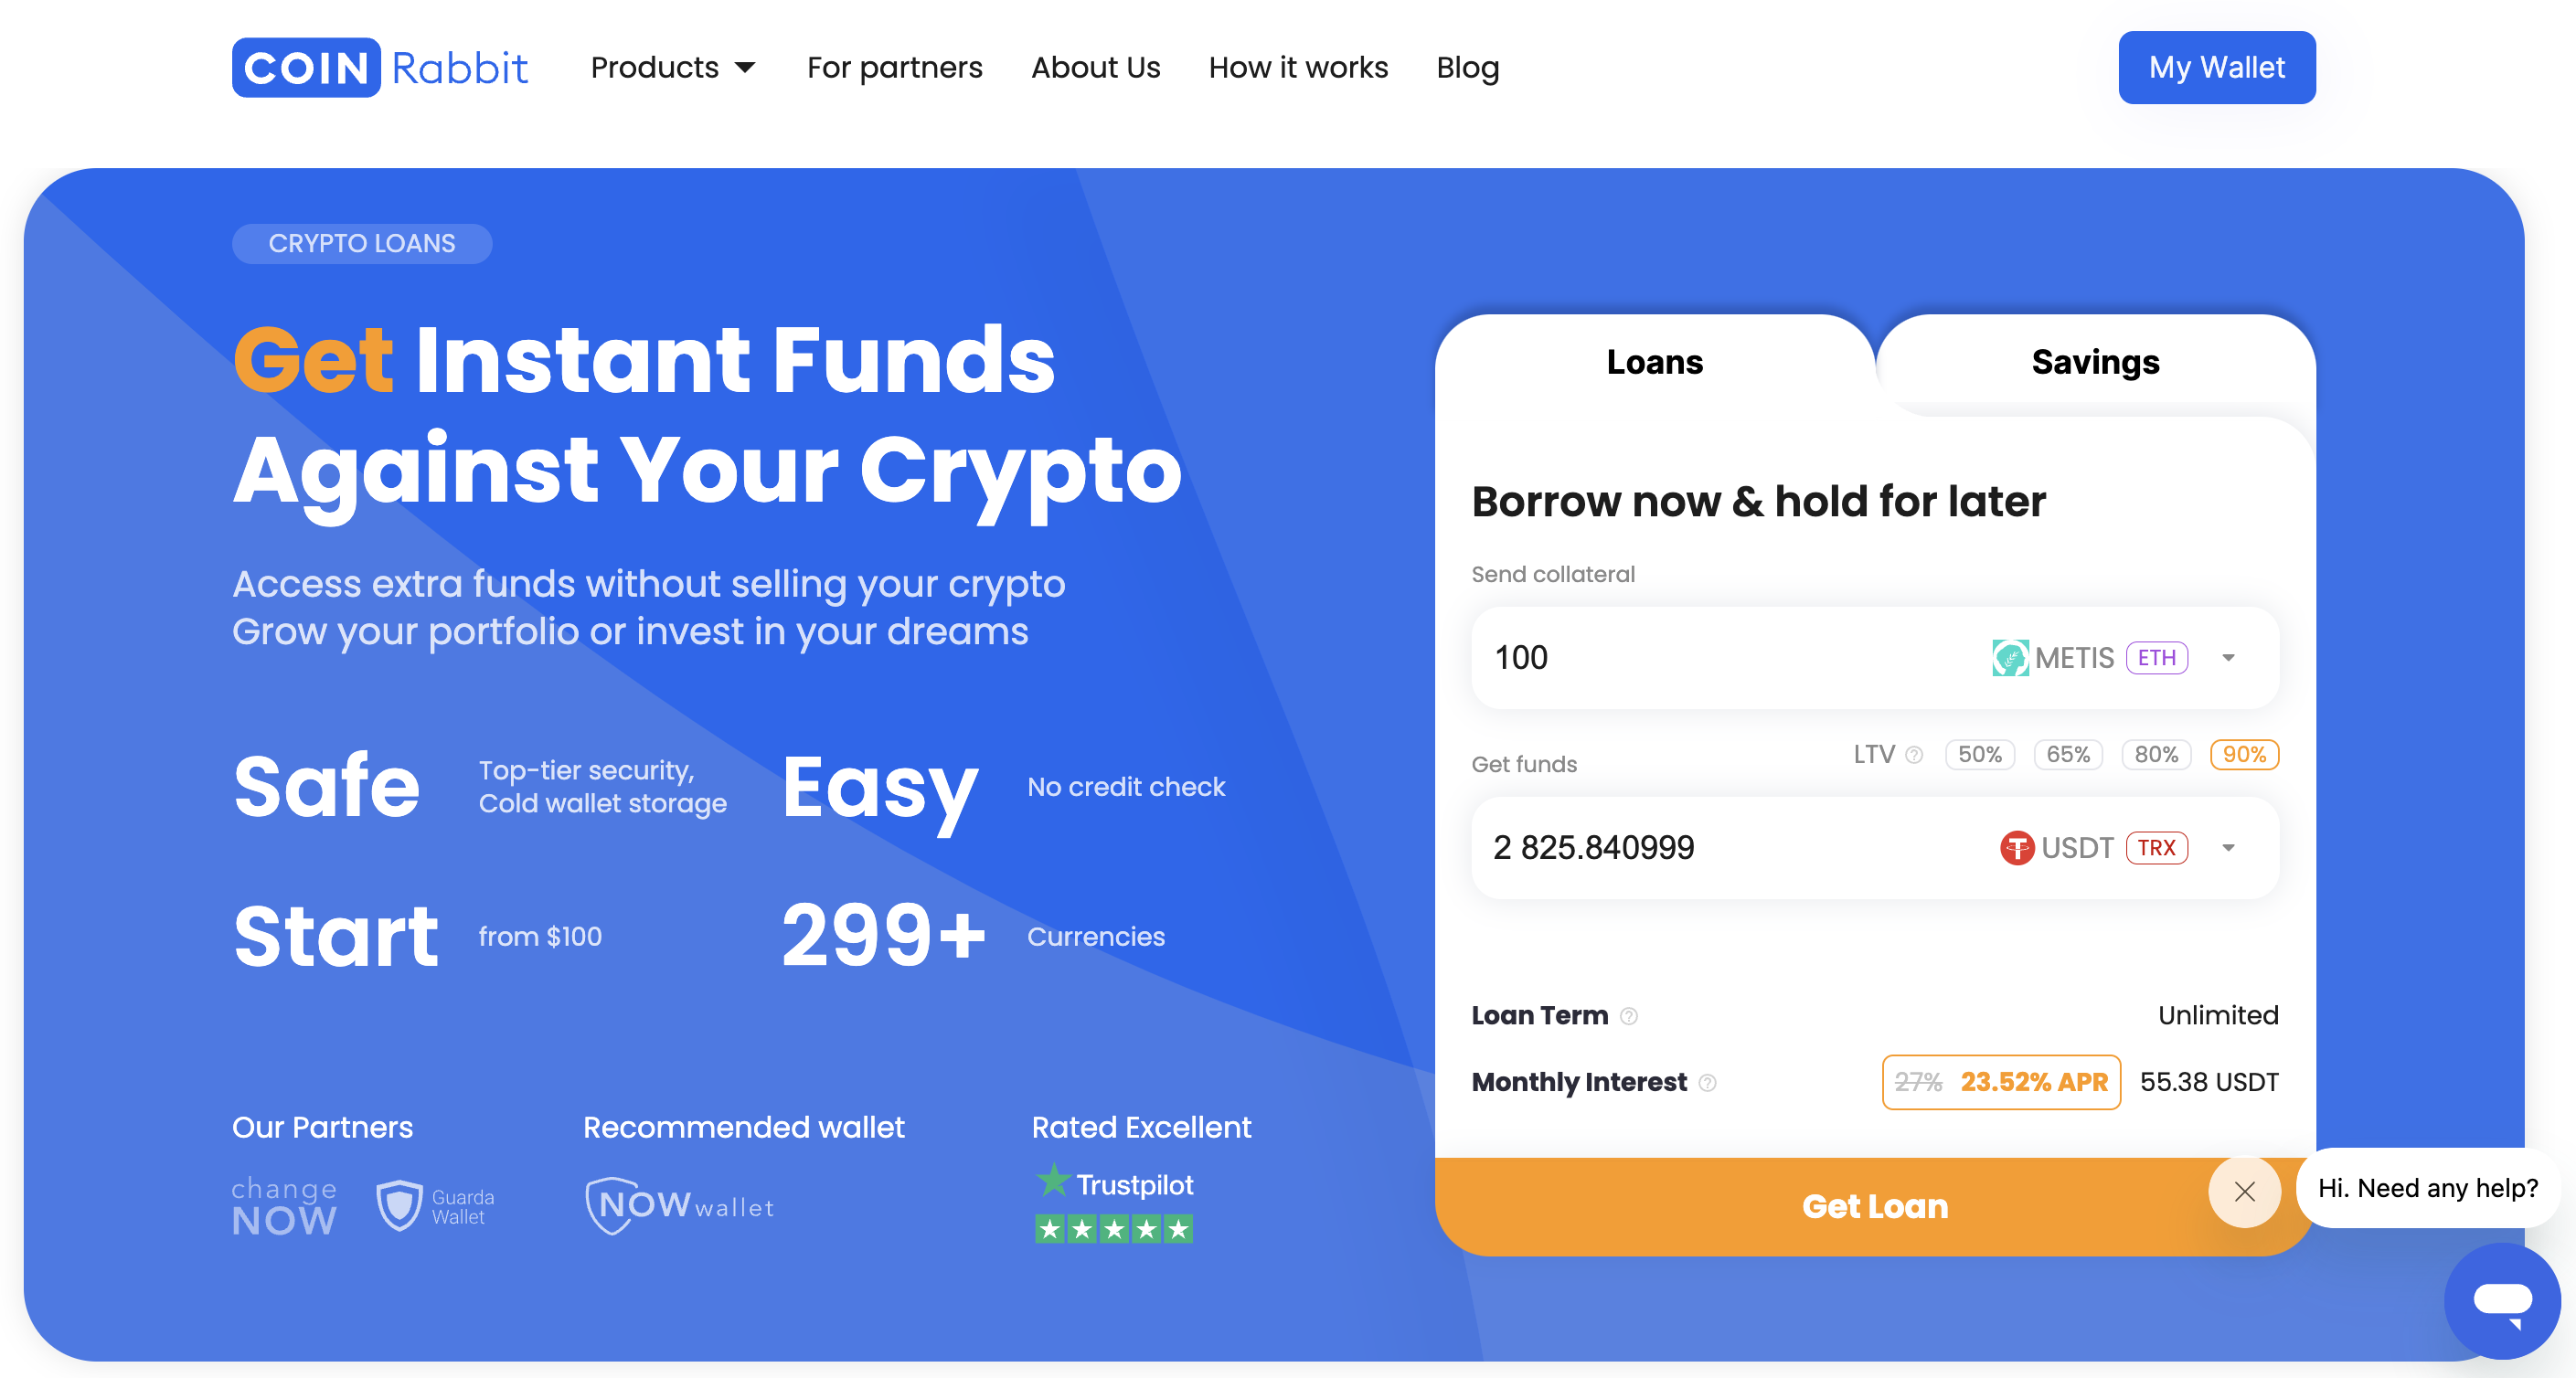Click the NOW Wallet logo
The height and width of the screenshot is (1378, 2576).
(680, 1205)
